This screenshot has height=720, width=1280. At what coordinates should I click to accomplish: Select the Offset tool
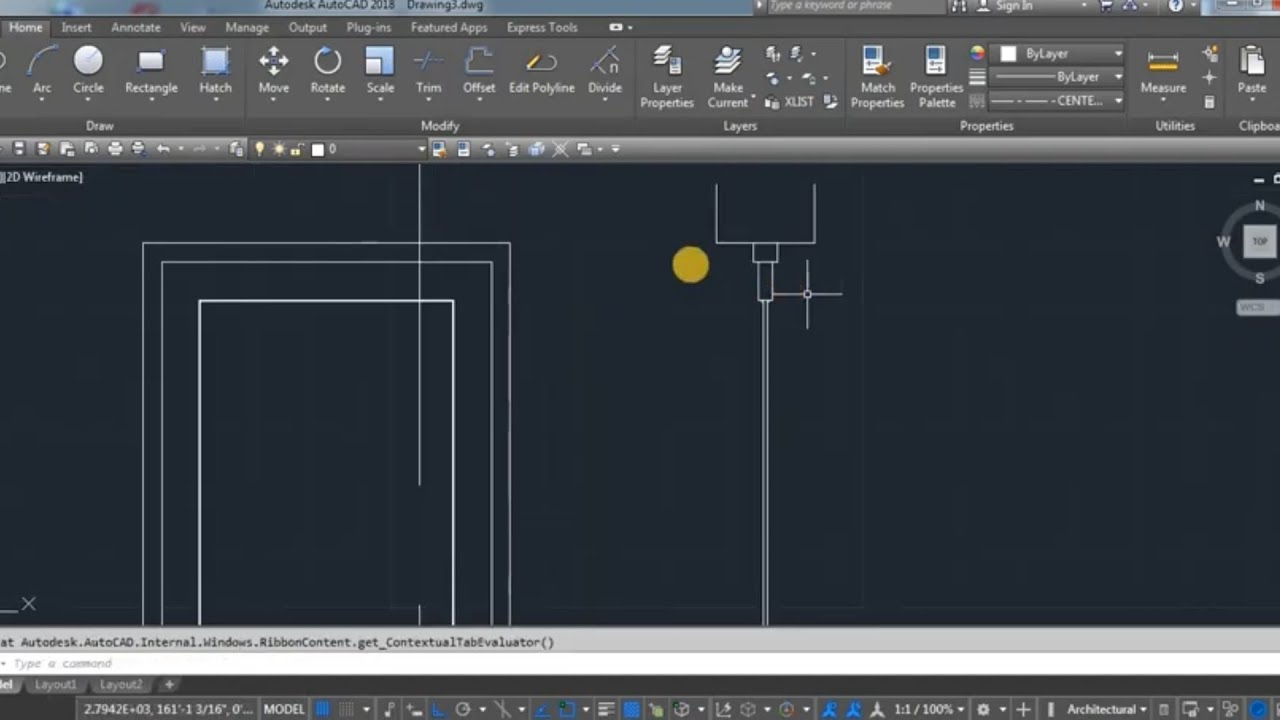[x=479, y=71]
